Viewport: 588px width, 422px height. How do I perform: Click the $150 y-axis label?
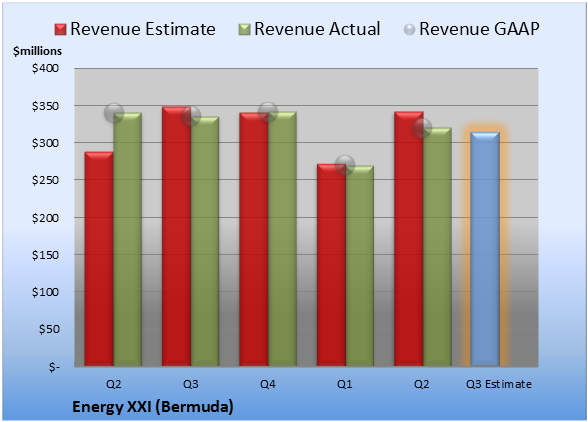pyautogui.click(x=45, y=255)
